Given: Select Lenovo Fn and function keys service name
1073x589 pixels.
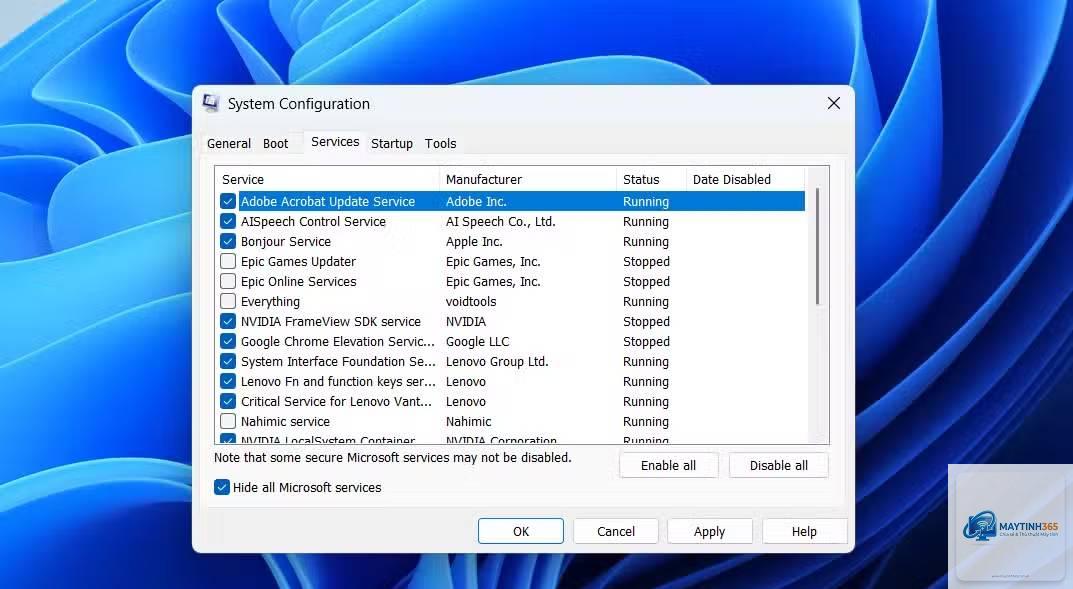Looking at the screenshot, I should click(x=338, y=381).
